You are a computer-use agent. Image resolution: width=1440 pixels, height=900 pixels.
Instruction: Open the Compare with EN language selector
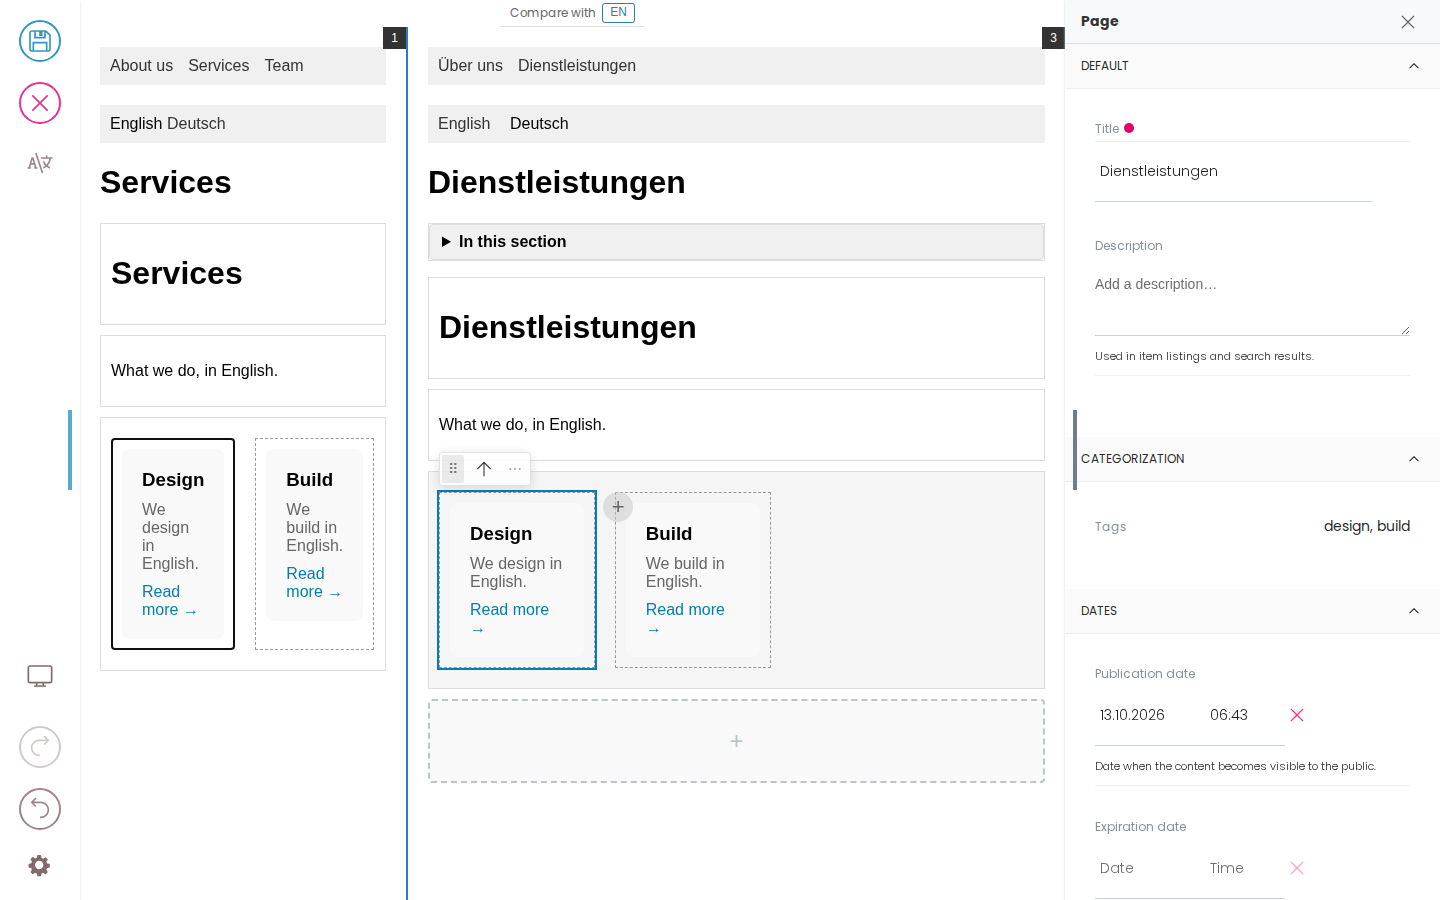click(x=618, y=13)
